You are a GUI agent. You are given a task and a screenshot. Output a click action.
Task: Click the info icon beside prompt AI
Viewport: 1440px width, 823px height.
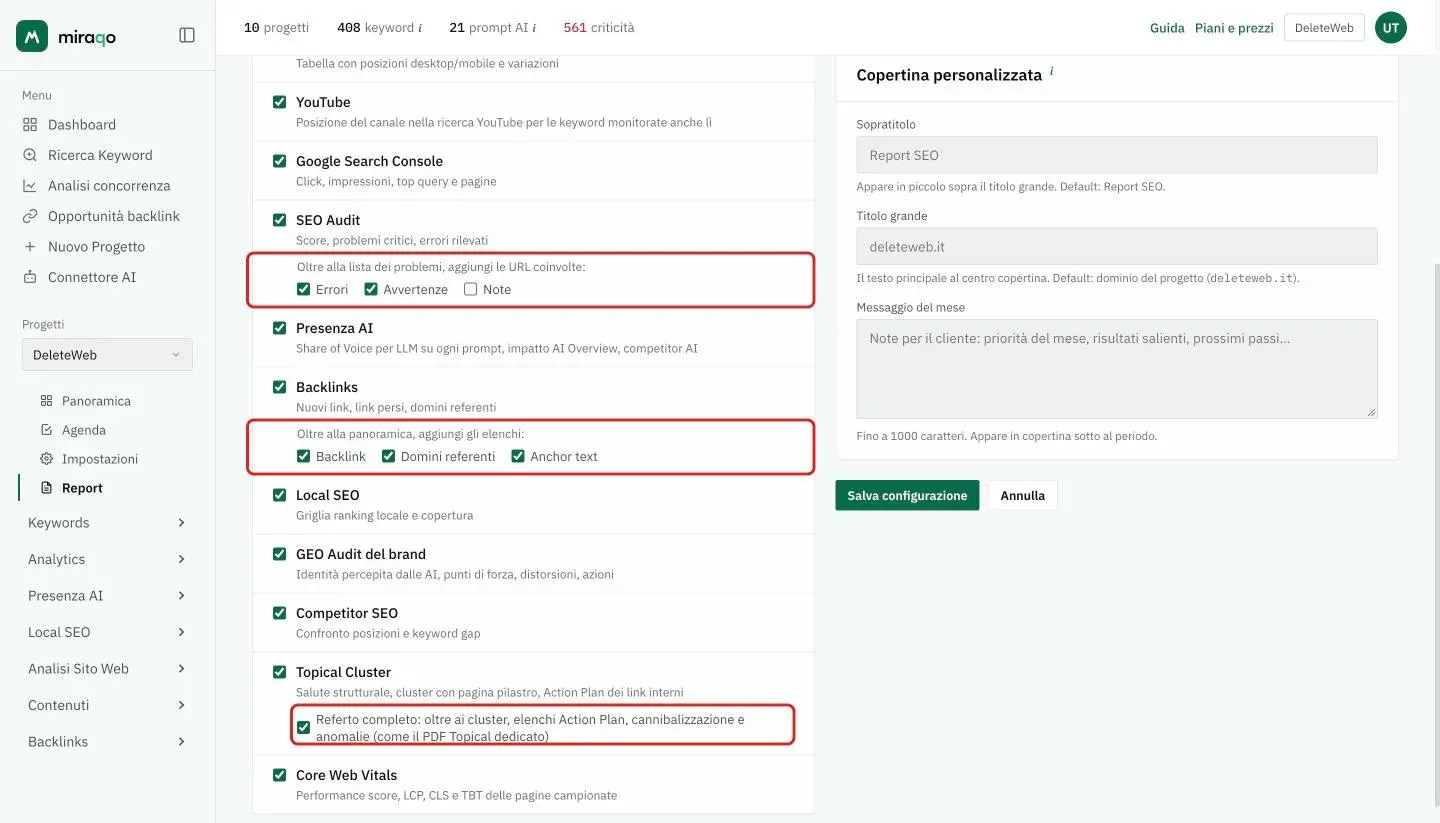pyautogui.click(x=534, y=28)
